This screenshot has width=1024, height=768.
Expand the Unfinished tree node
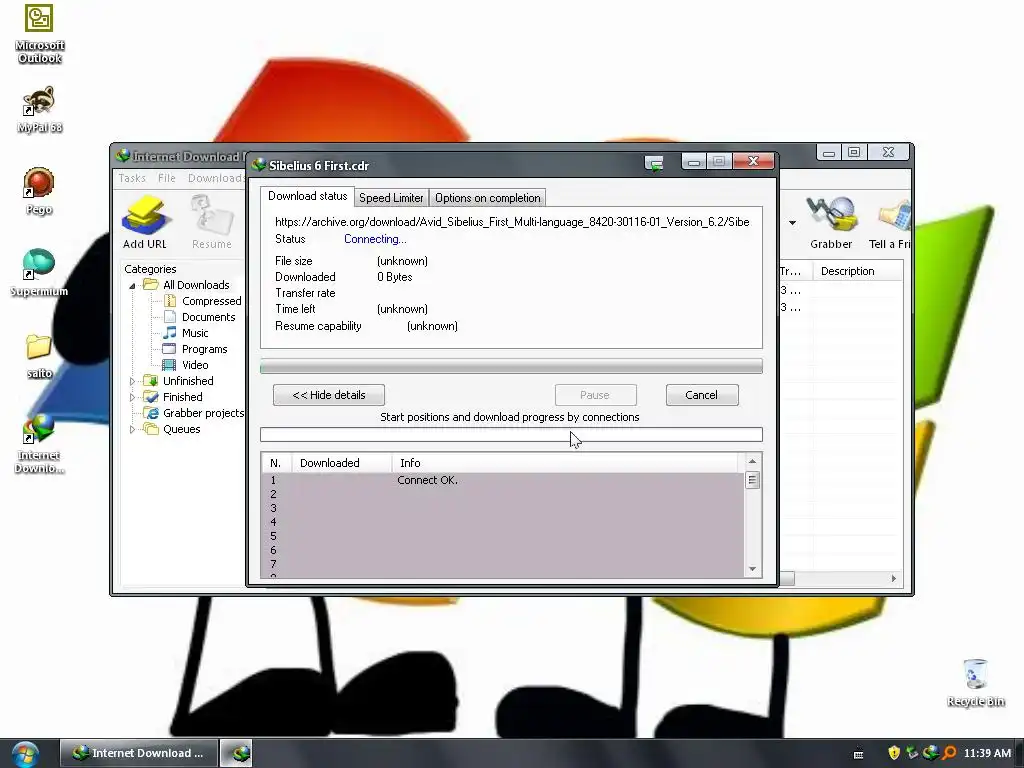pyautogui.click(x=133, y=381)
